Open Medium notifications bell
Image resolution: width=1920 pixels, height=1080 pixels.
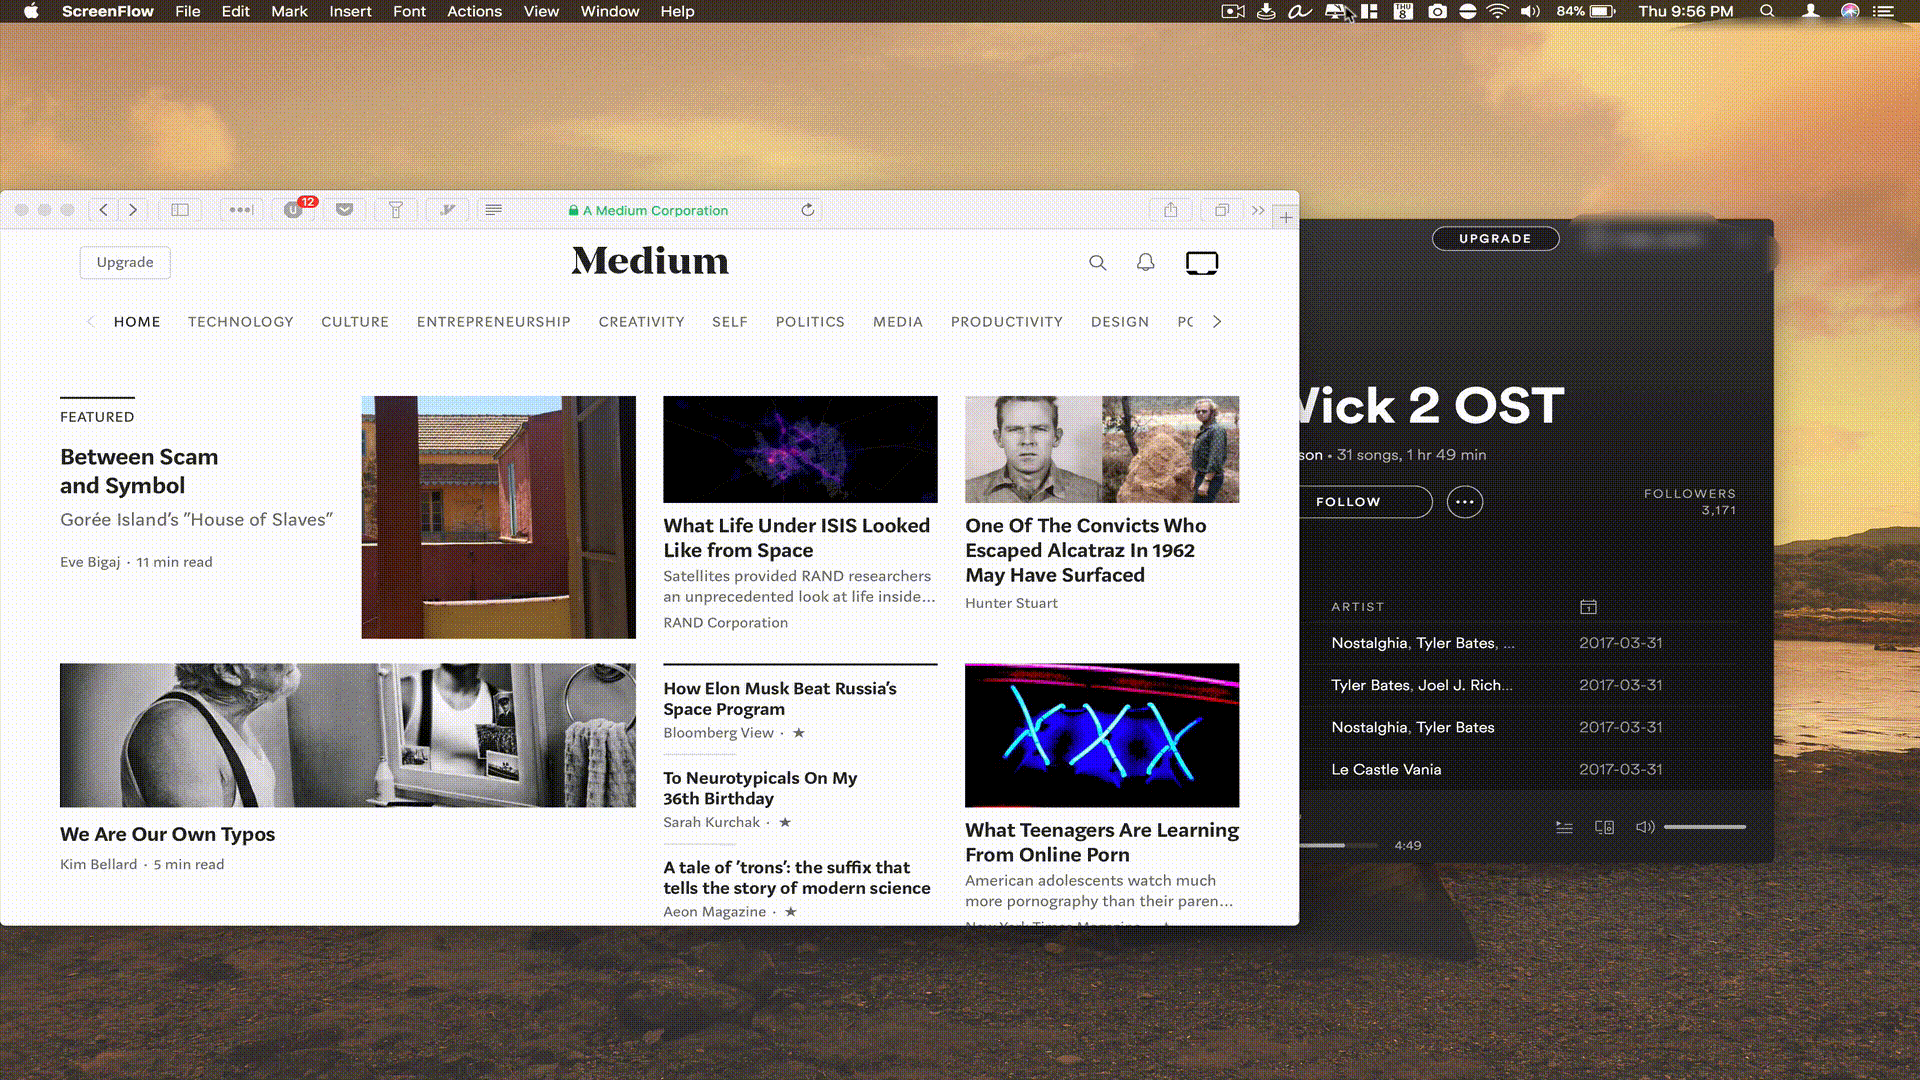point(1145,262)
